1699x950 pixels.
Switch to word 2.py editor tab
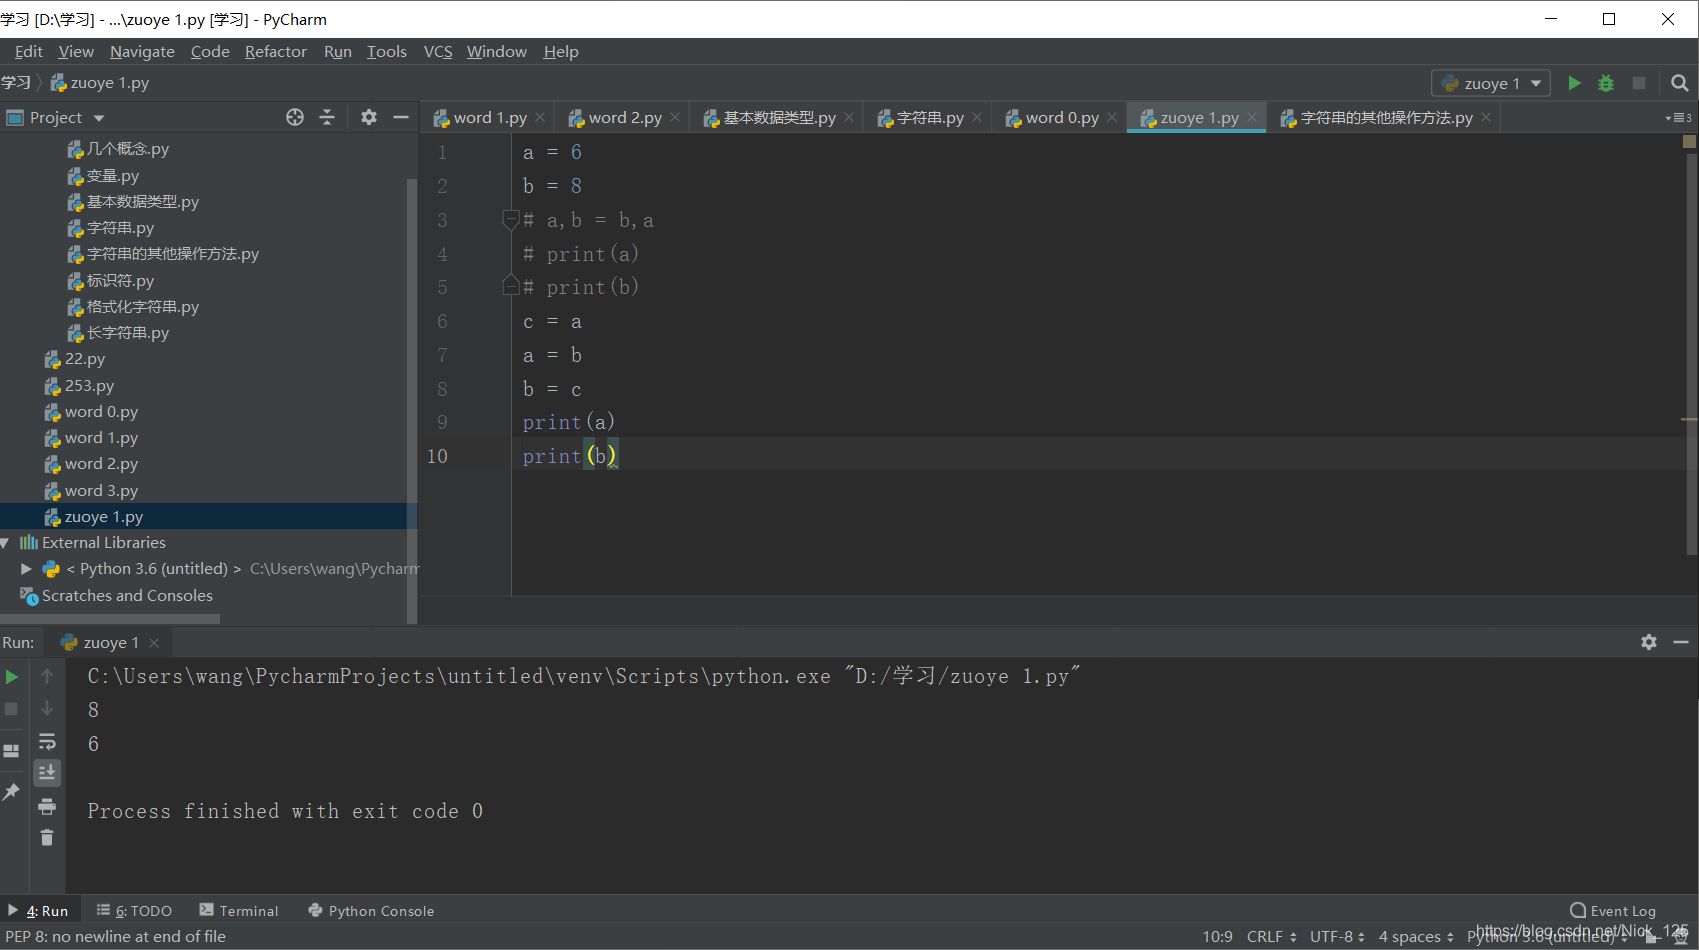point(624,118)
